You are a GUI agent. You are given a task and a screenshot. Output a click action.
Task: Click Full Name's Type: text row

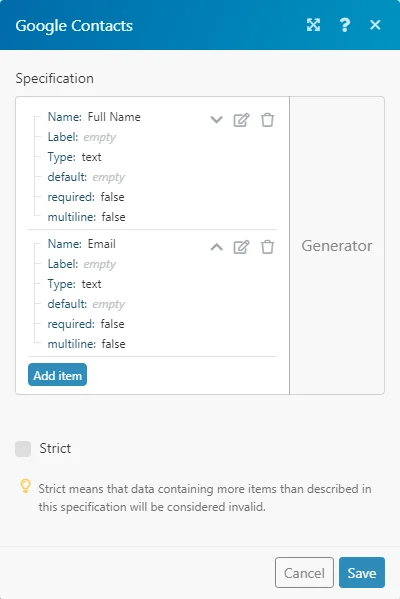[x=74, y=157]
